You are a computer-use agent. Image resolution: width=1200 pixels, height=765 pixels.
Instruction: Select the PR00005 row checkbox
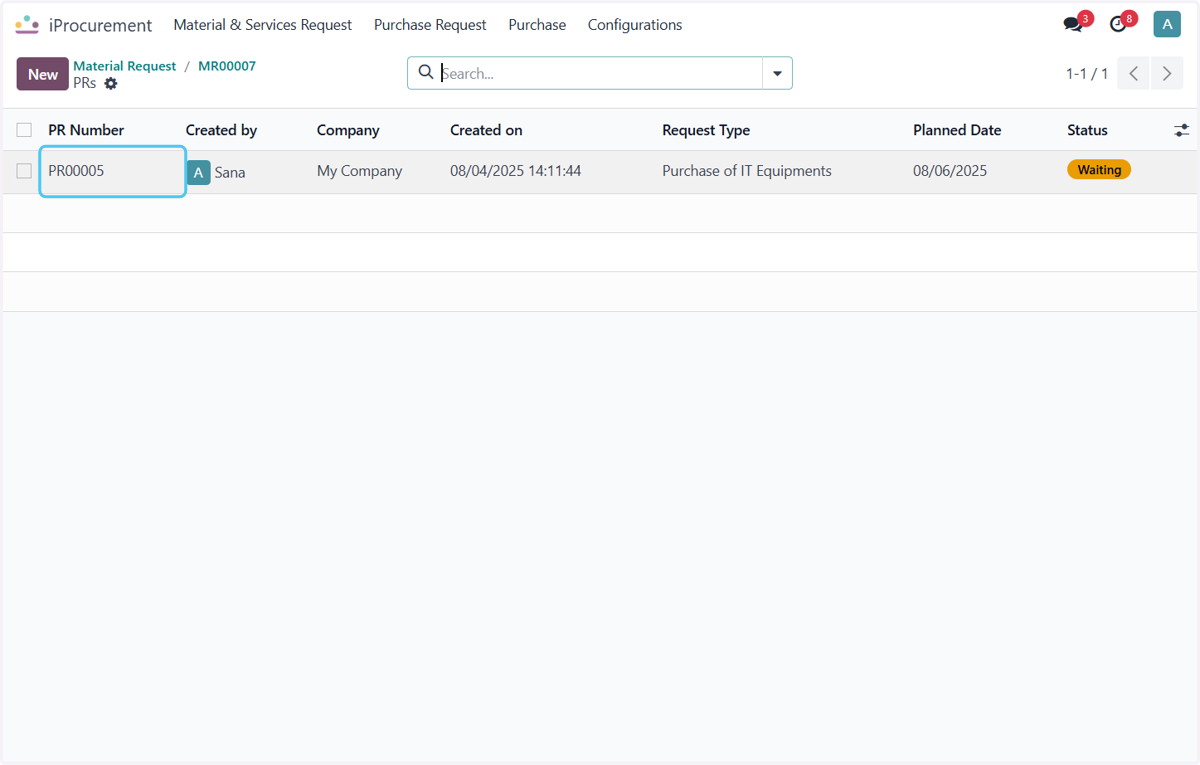pos(24,171)
